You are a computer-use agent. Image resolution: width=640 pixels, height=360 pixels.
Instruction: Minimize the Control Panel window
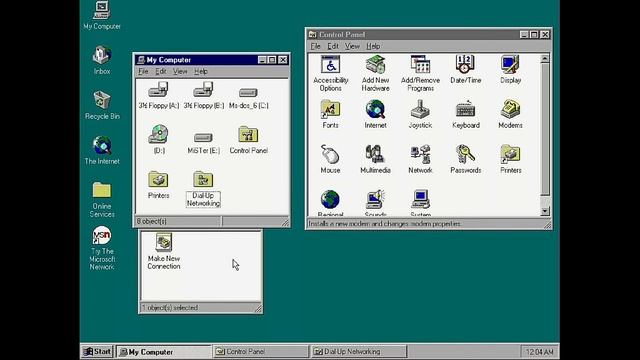click(x=524, y=35)
